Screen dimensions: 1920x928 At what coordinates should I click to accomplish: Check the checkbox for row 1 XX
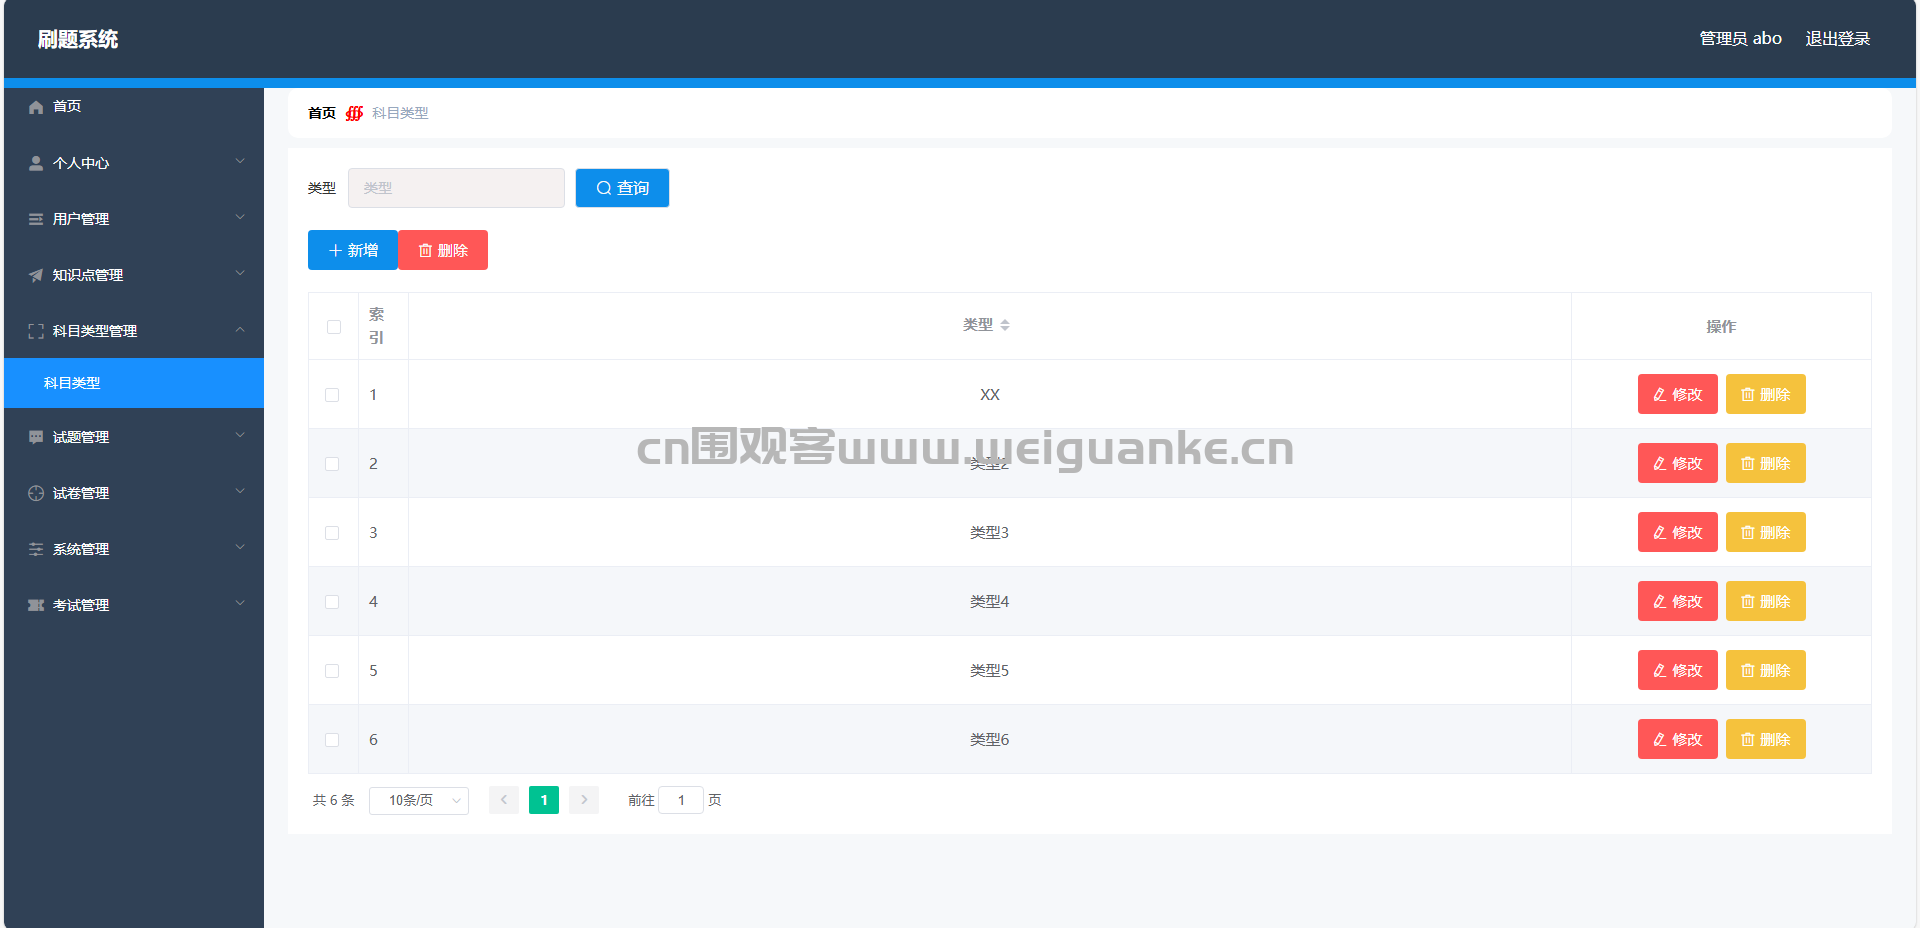tap(332, 395)
